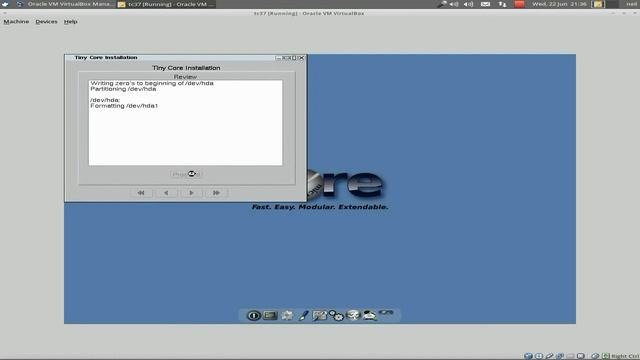Click the shared folders status icon
Viewport: 640px width, 360px height.
(570, 356)
